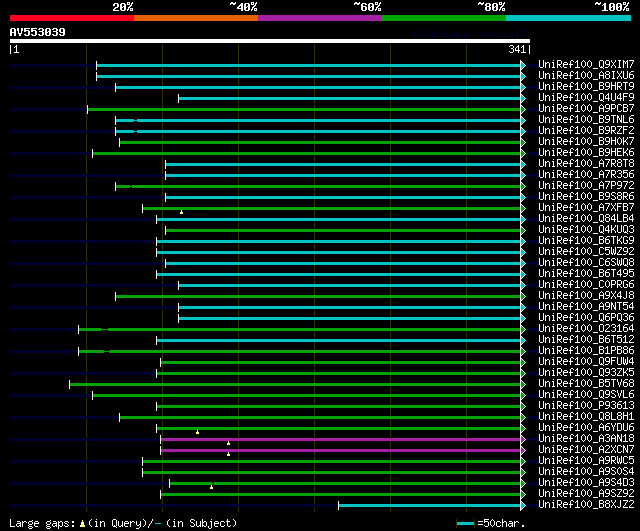Image resolution: width=640 pixels, height=531 pixels.
Task: Click the UniRef100_C5WZ92 label
Action: (586, 252)
